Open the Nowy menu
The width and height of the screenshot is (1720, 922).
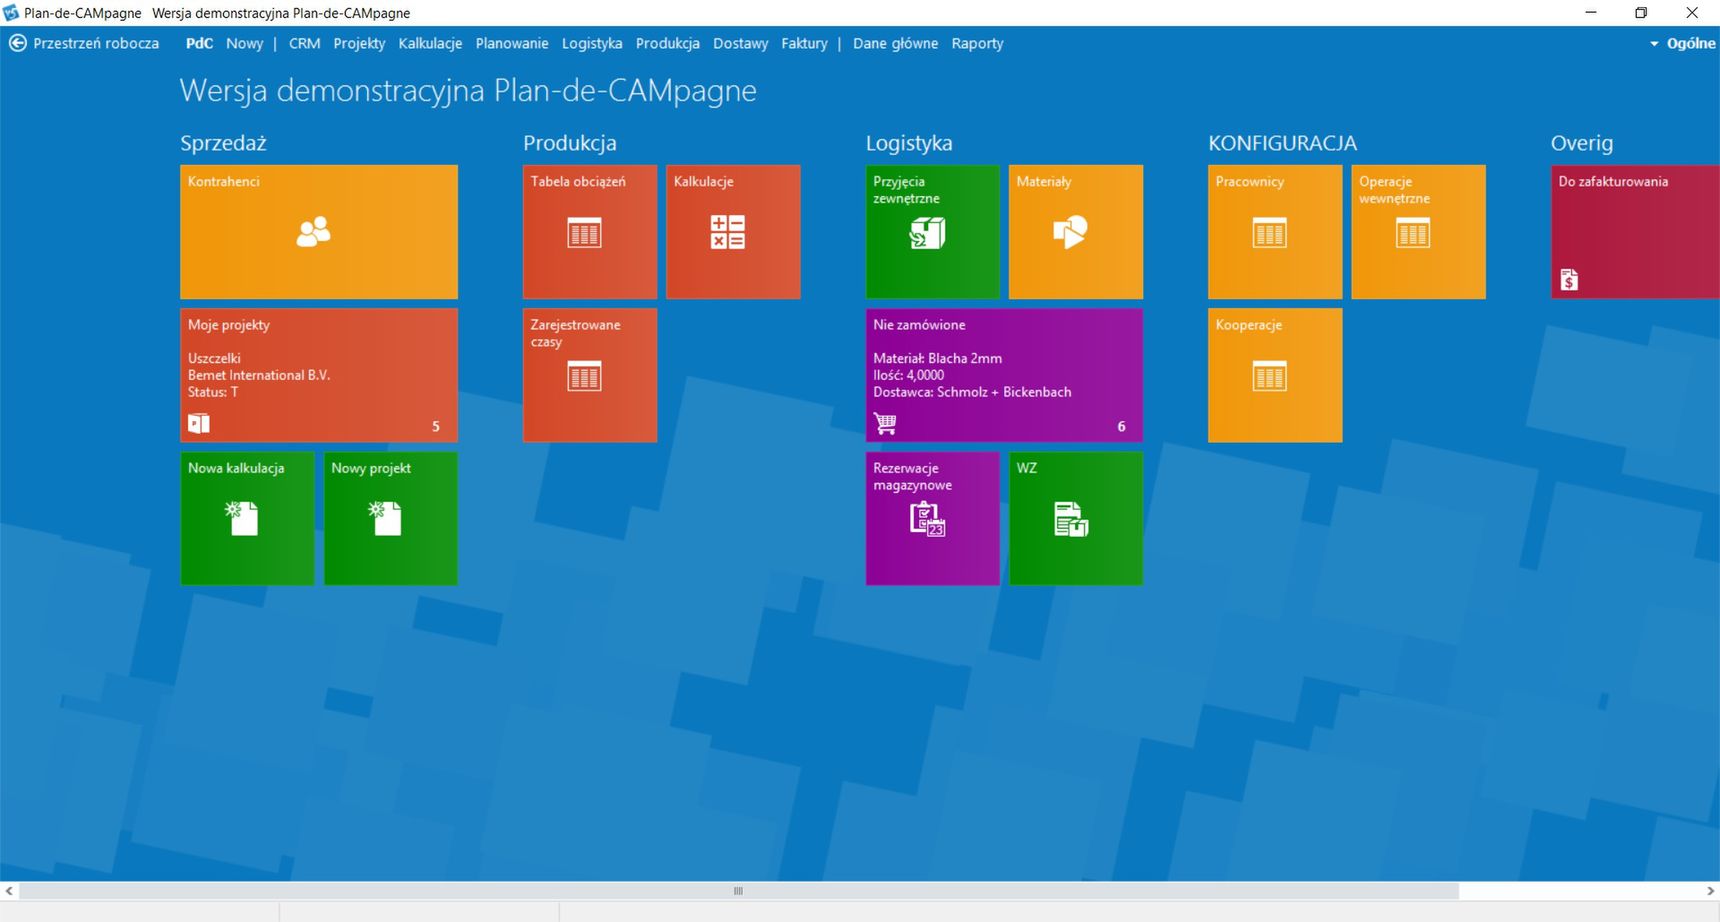(244, 43)
